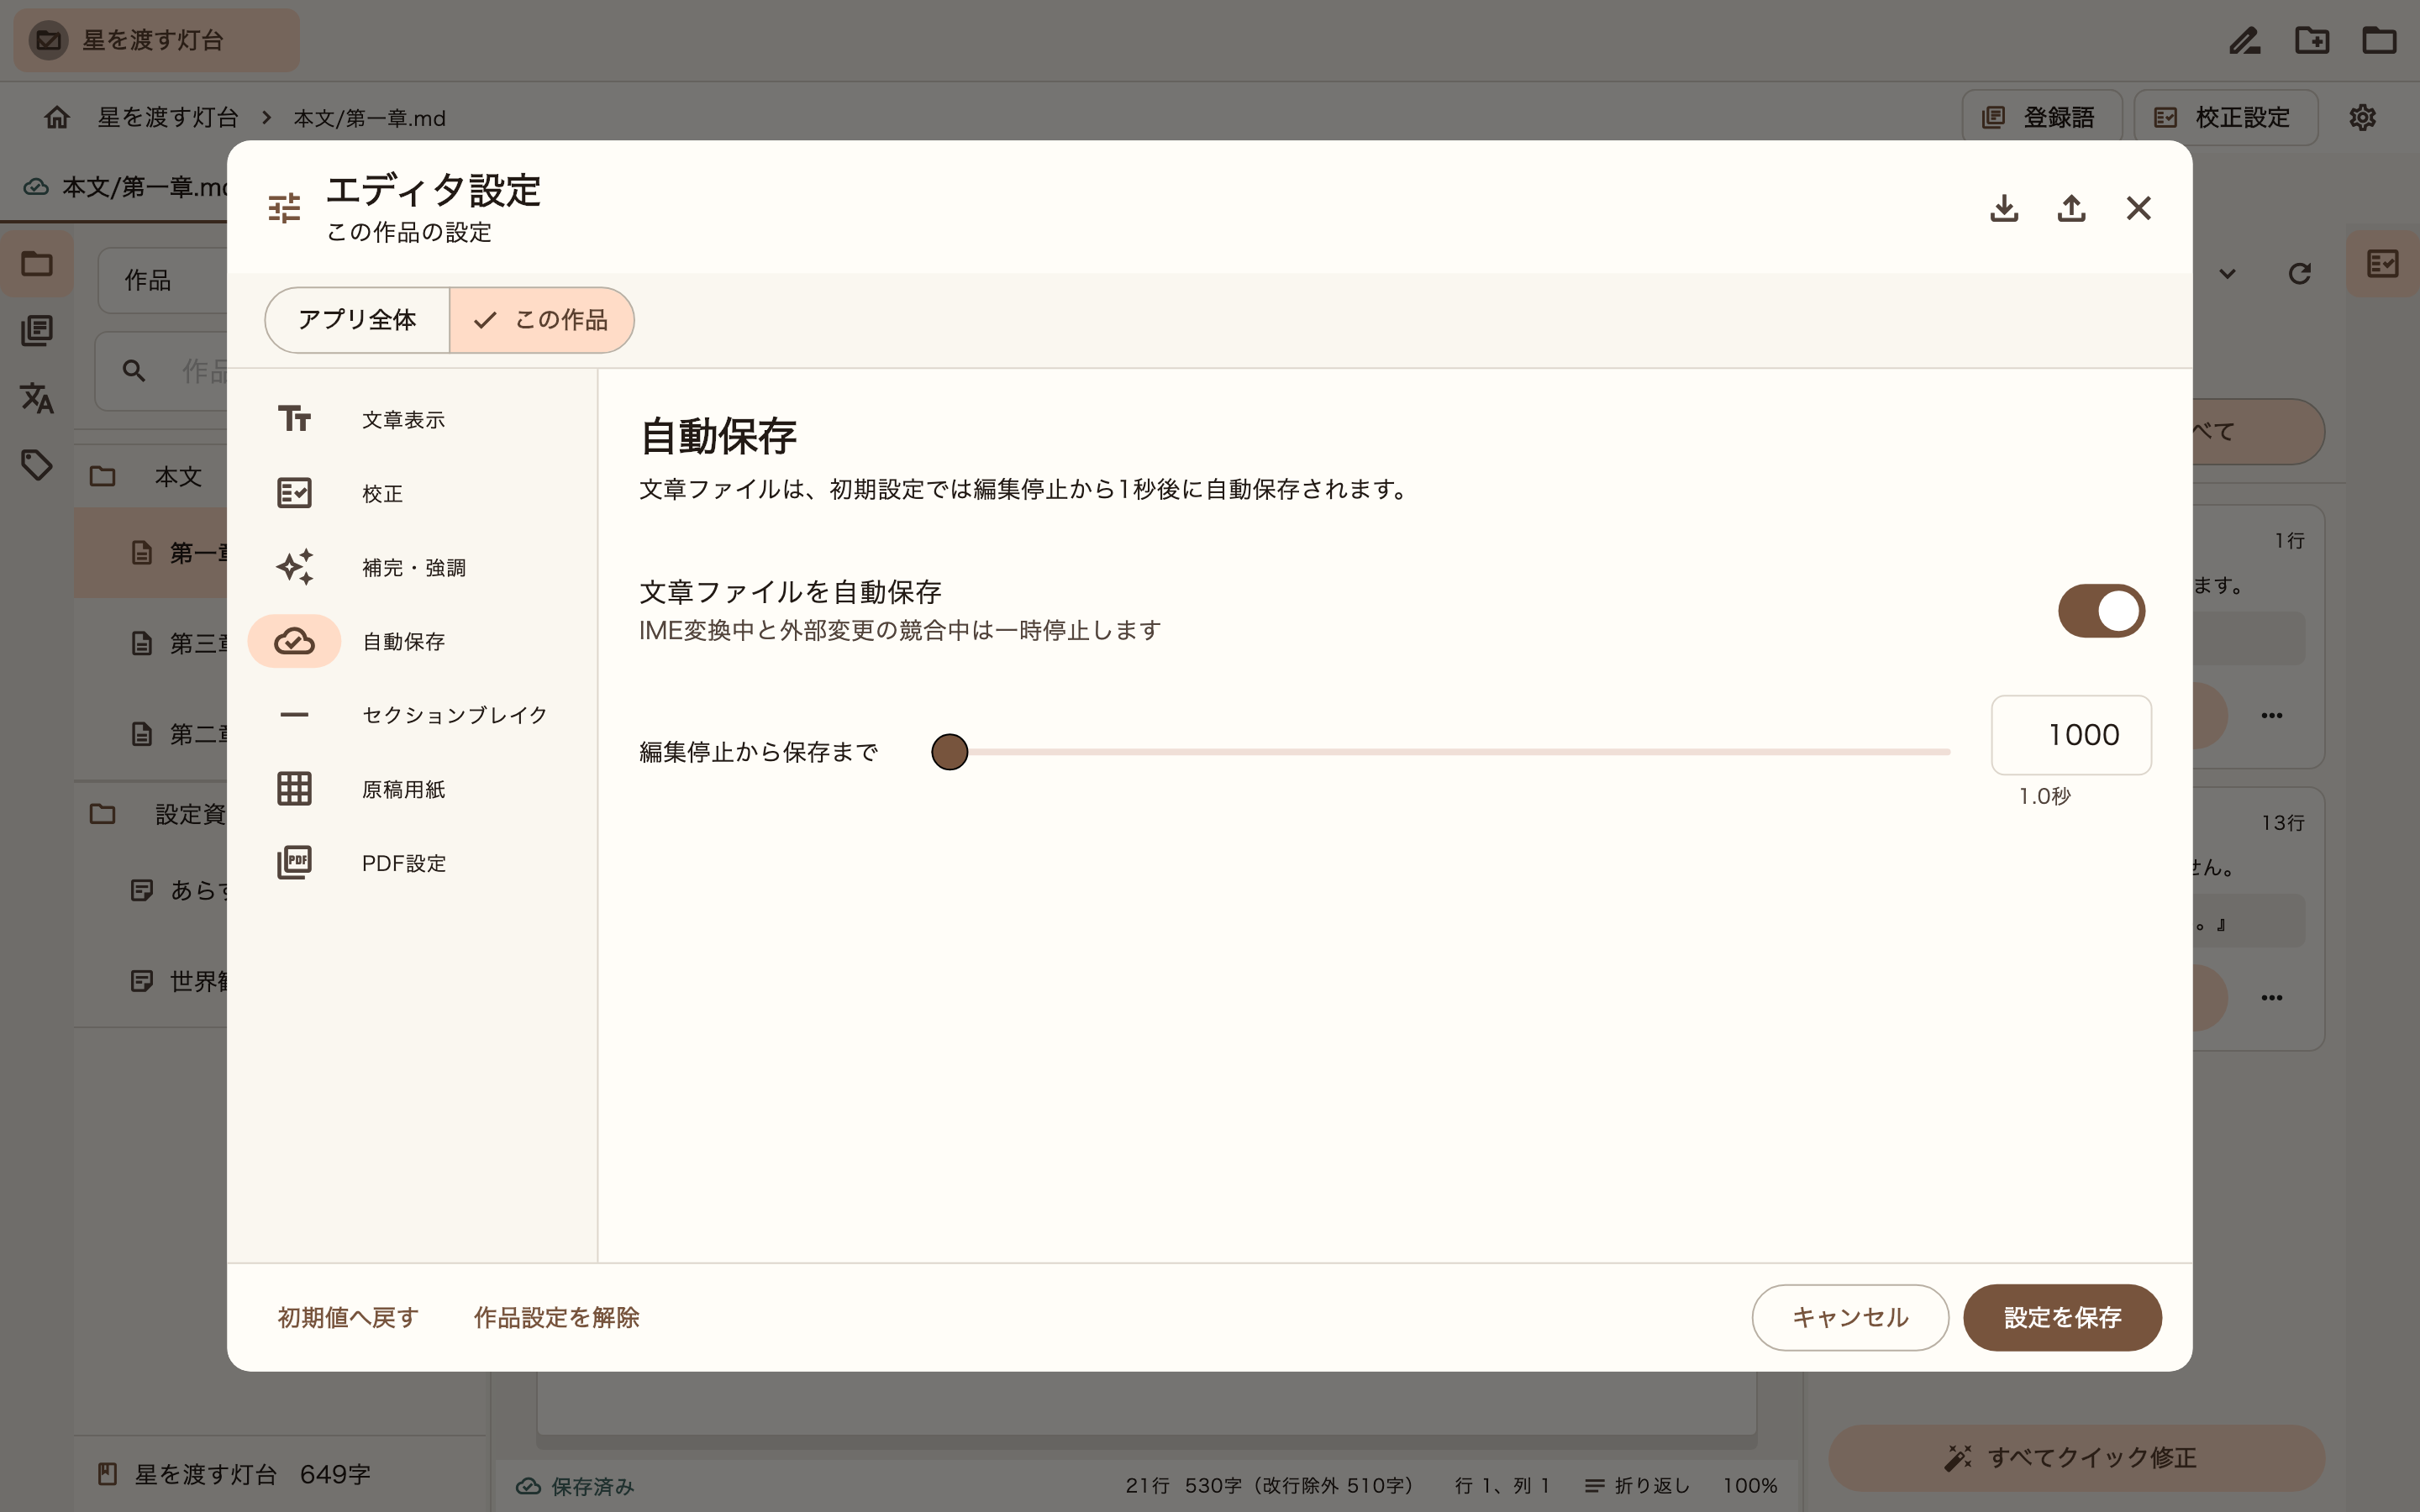This screenshot has width=2420, height=1512.
Task: Click the new folder icon at top right
Action: tap(2312, 40)
